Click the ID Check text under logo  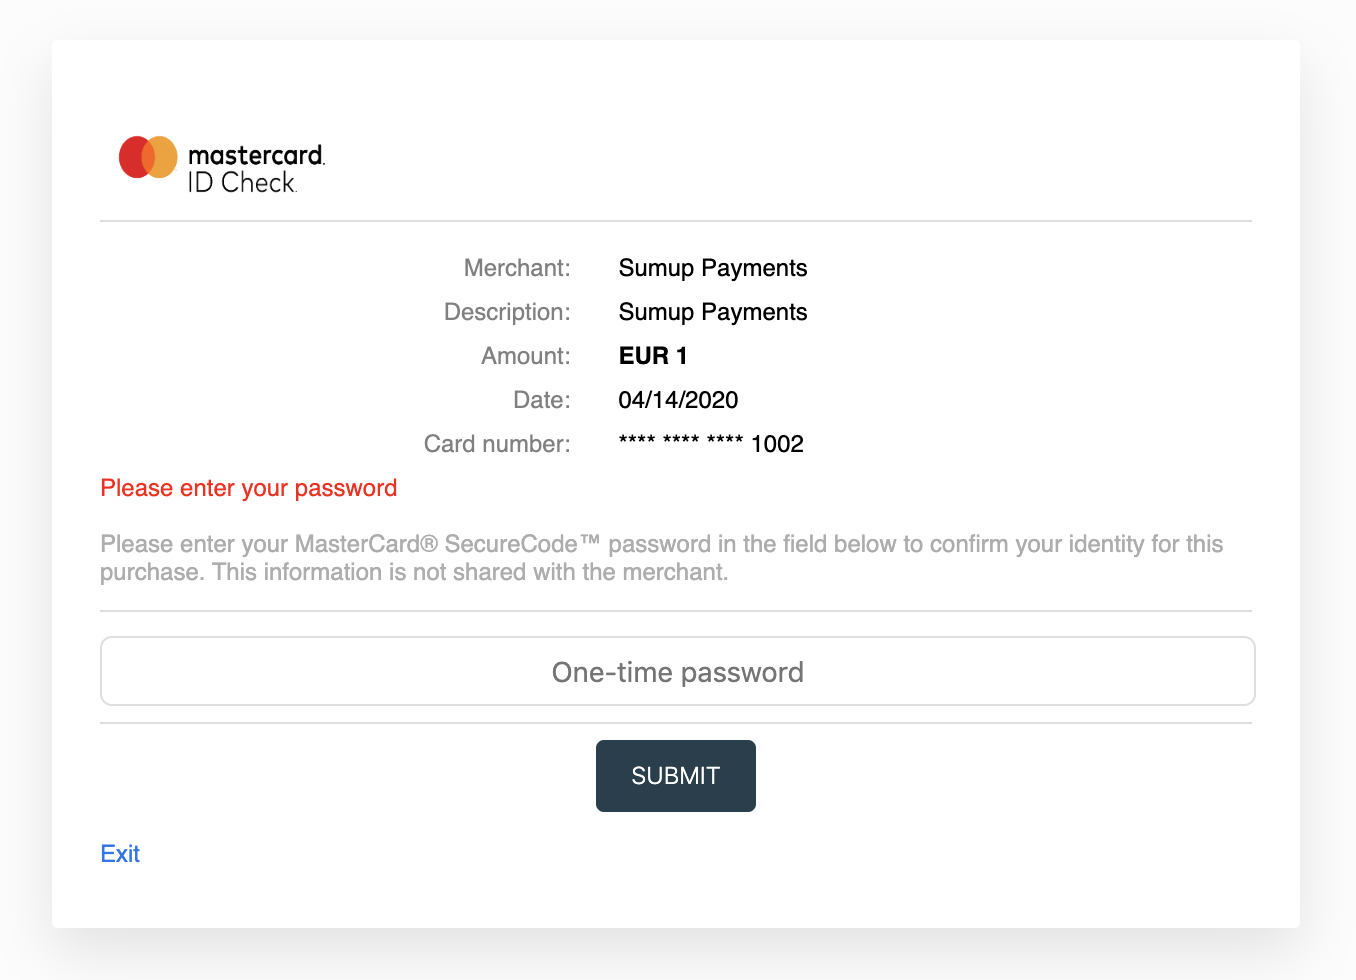[242, 183]
